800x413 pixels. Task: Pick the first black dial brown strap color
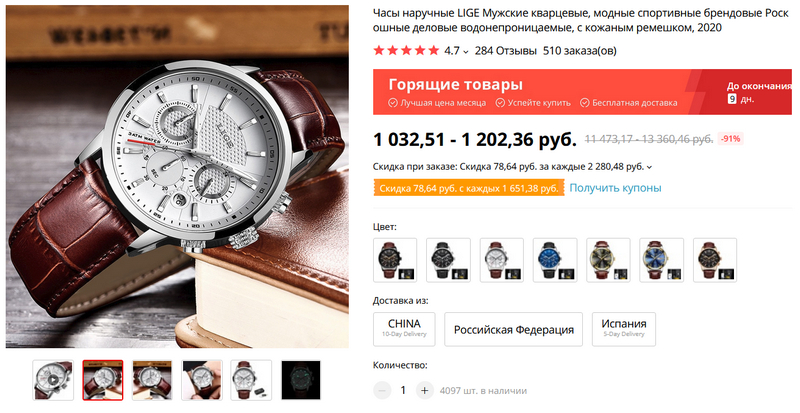(395, 260)
